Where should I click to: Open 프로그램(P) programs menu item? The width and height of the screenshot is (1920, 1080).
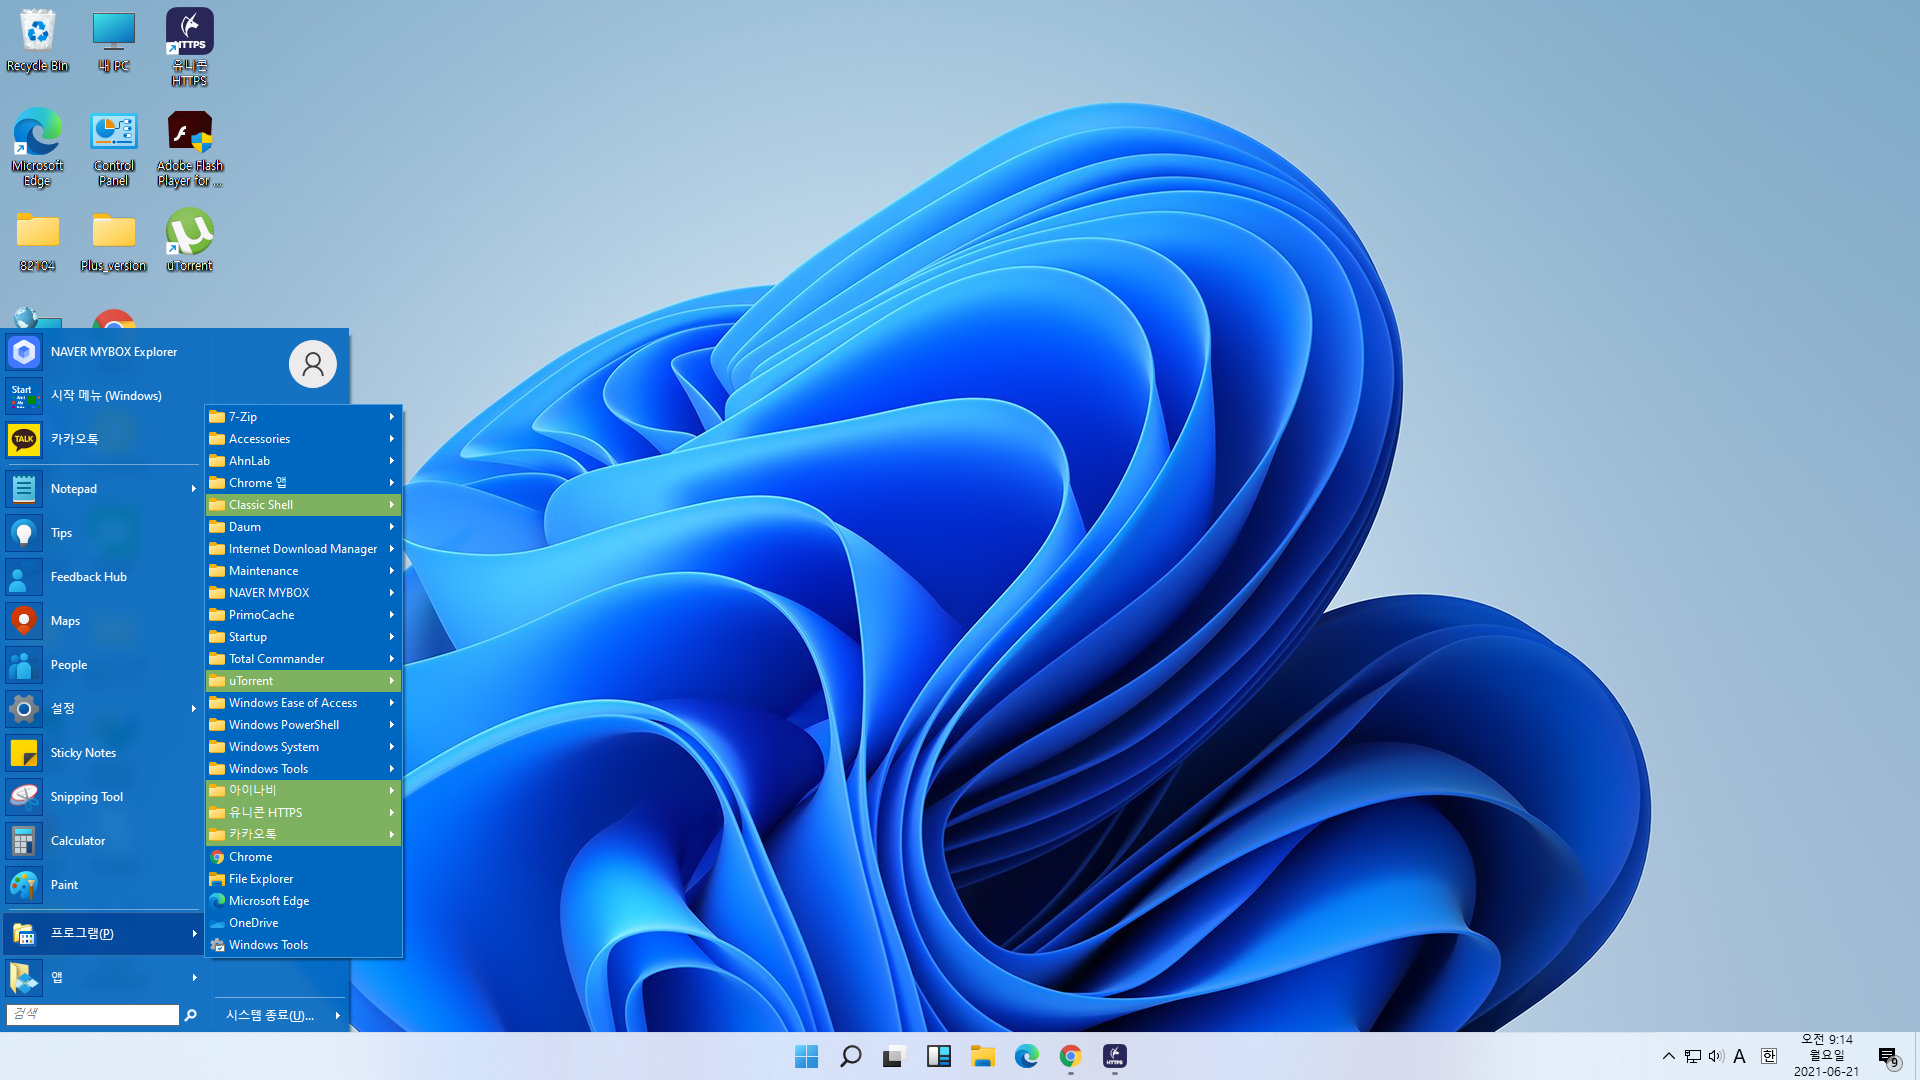pyautogui.click(x=103, y=933)
